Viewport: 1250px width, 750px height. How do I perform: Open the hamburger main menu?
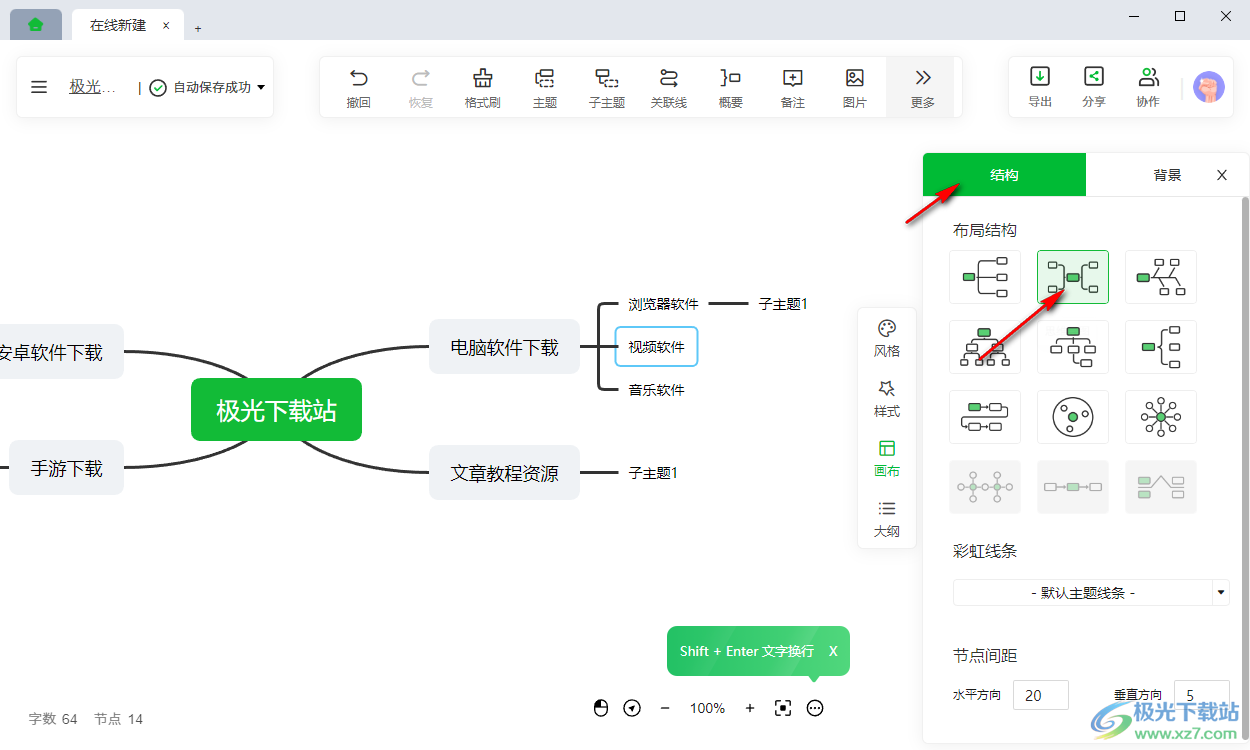(39, 87)
